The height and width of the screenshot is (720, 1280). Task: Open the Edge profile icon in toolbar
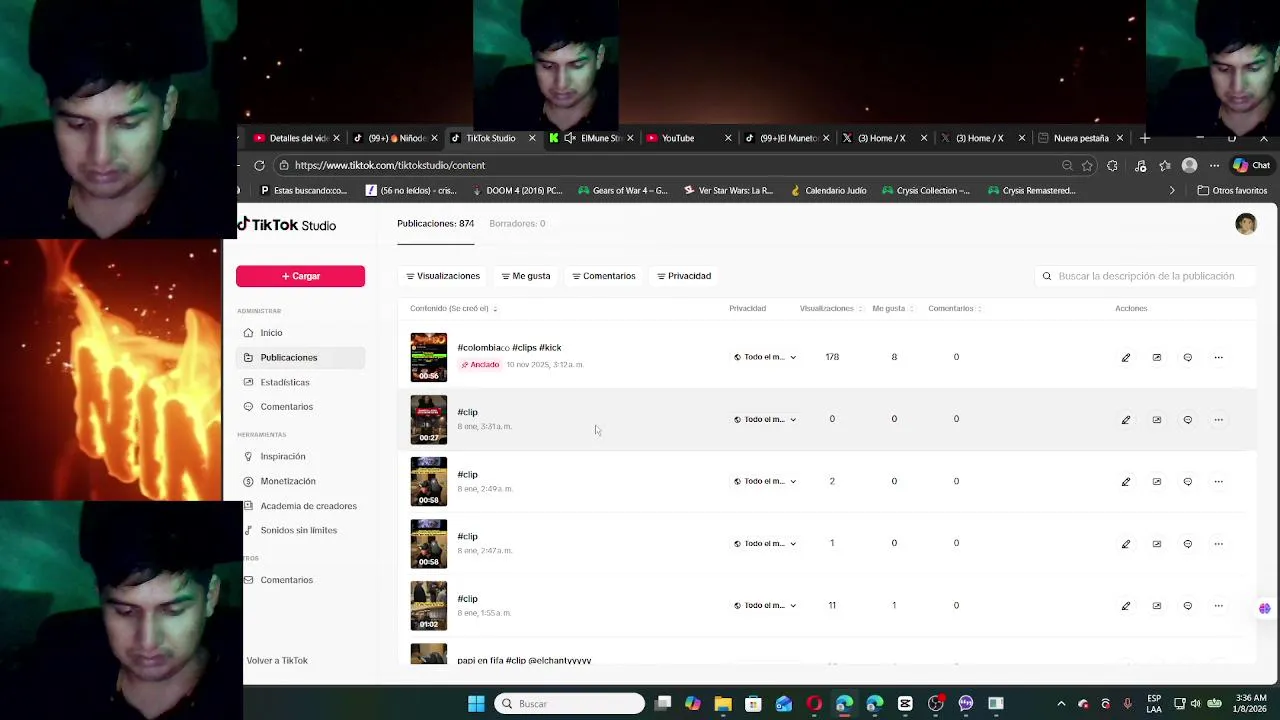[1189, 166]
